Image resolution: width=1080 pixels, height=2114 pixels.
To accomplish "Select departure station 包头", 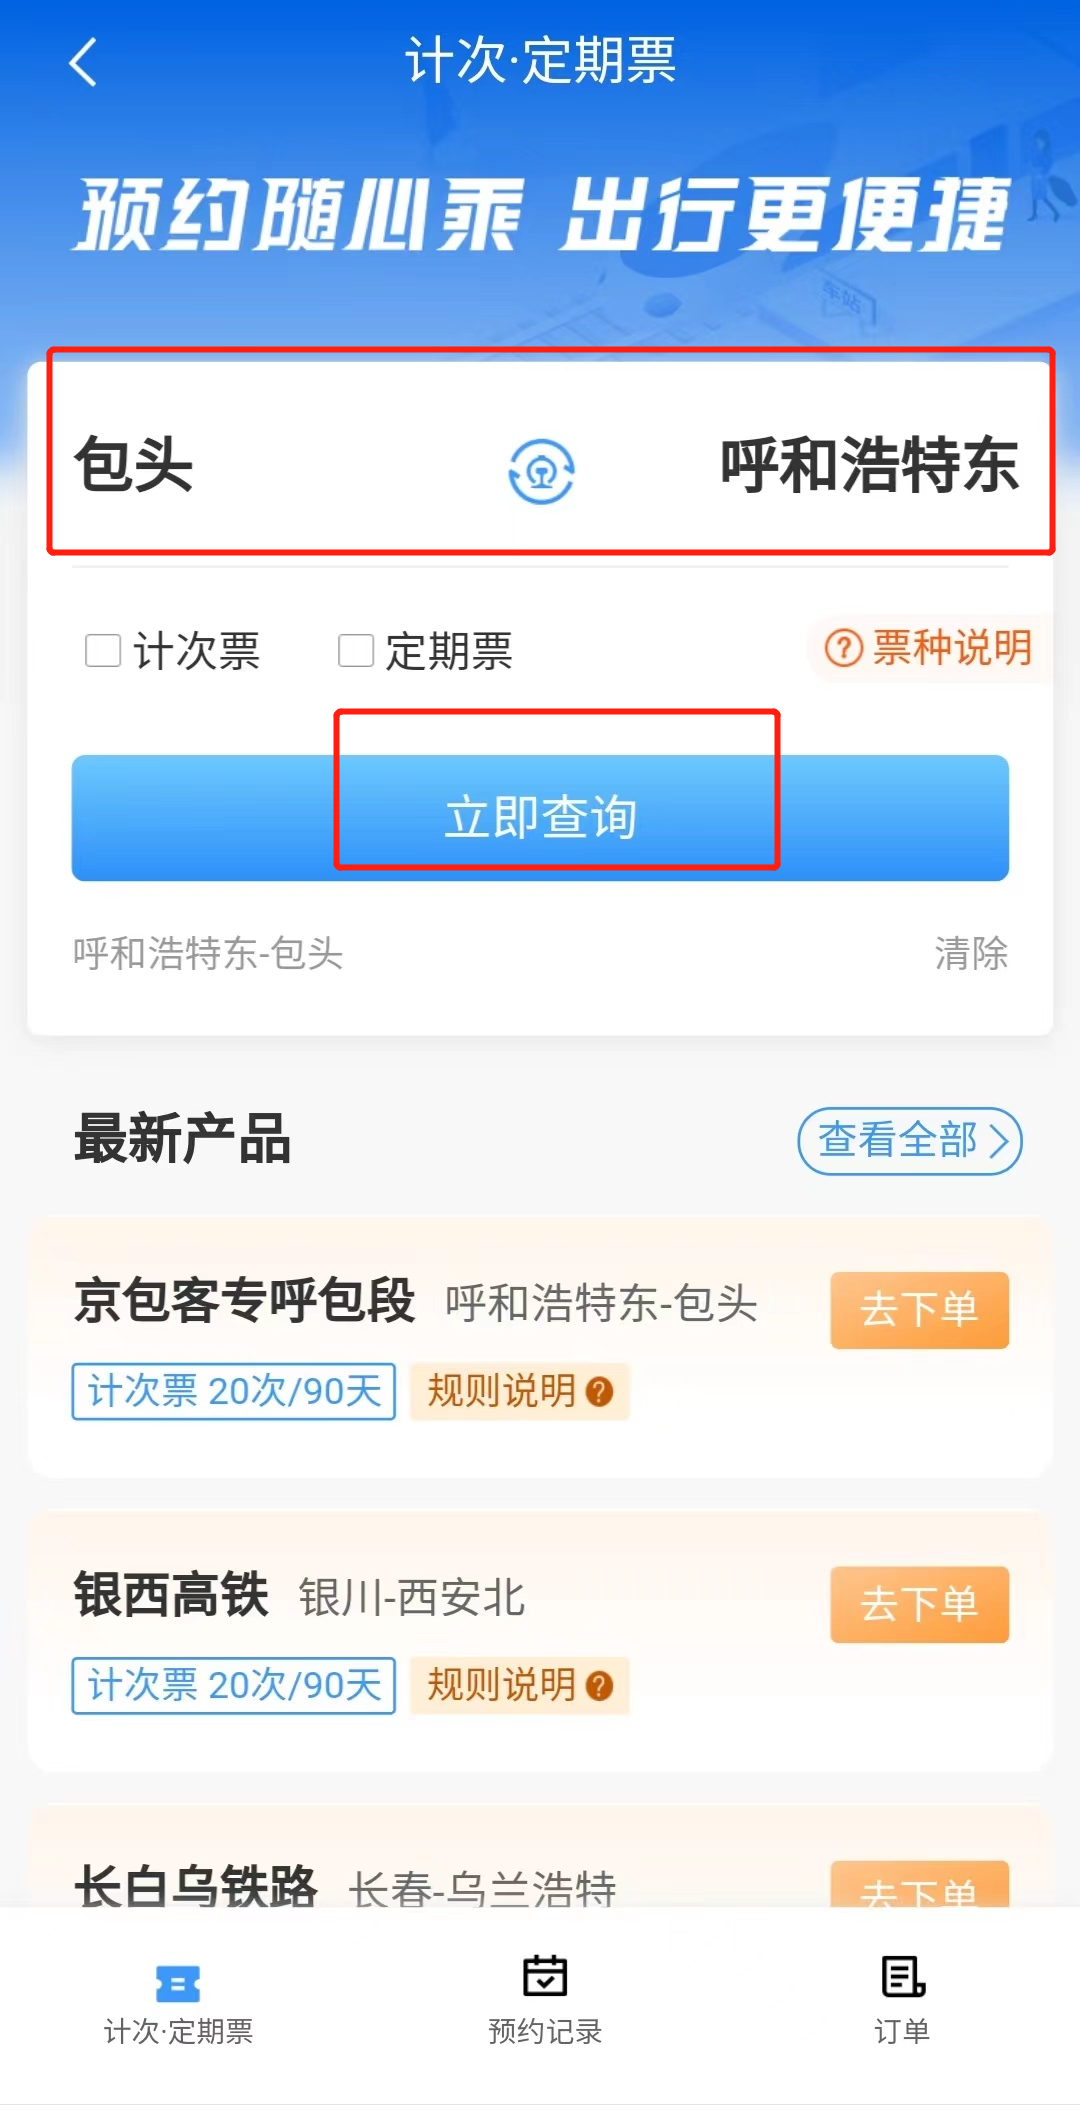I will point(134,466).
